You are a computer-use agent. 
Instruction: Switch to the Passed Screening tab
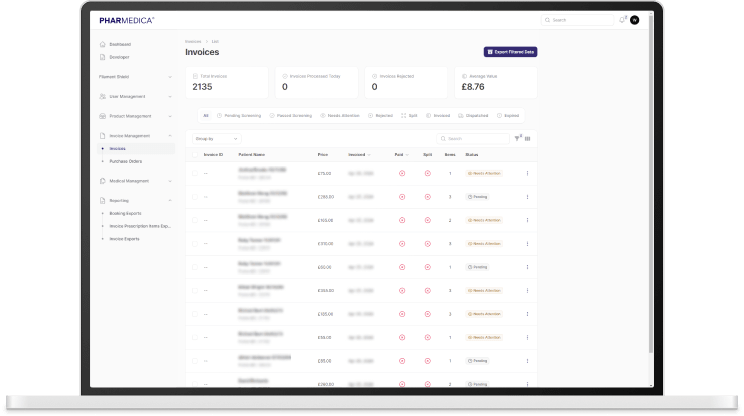291,116
